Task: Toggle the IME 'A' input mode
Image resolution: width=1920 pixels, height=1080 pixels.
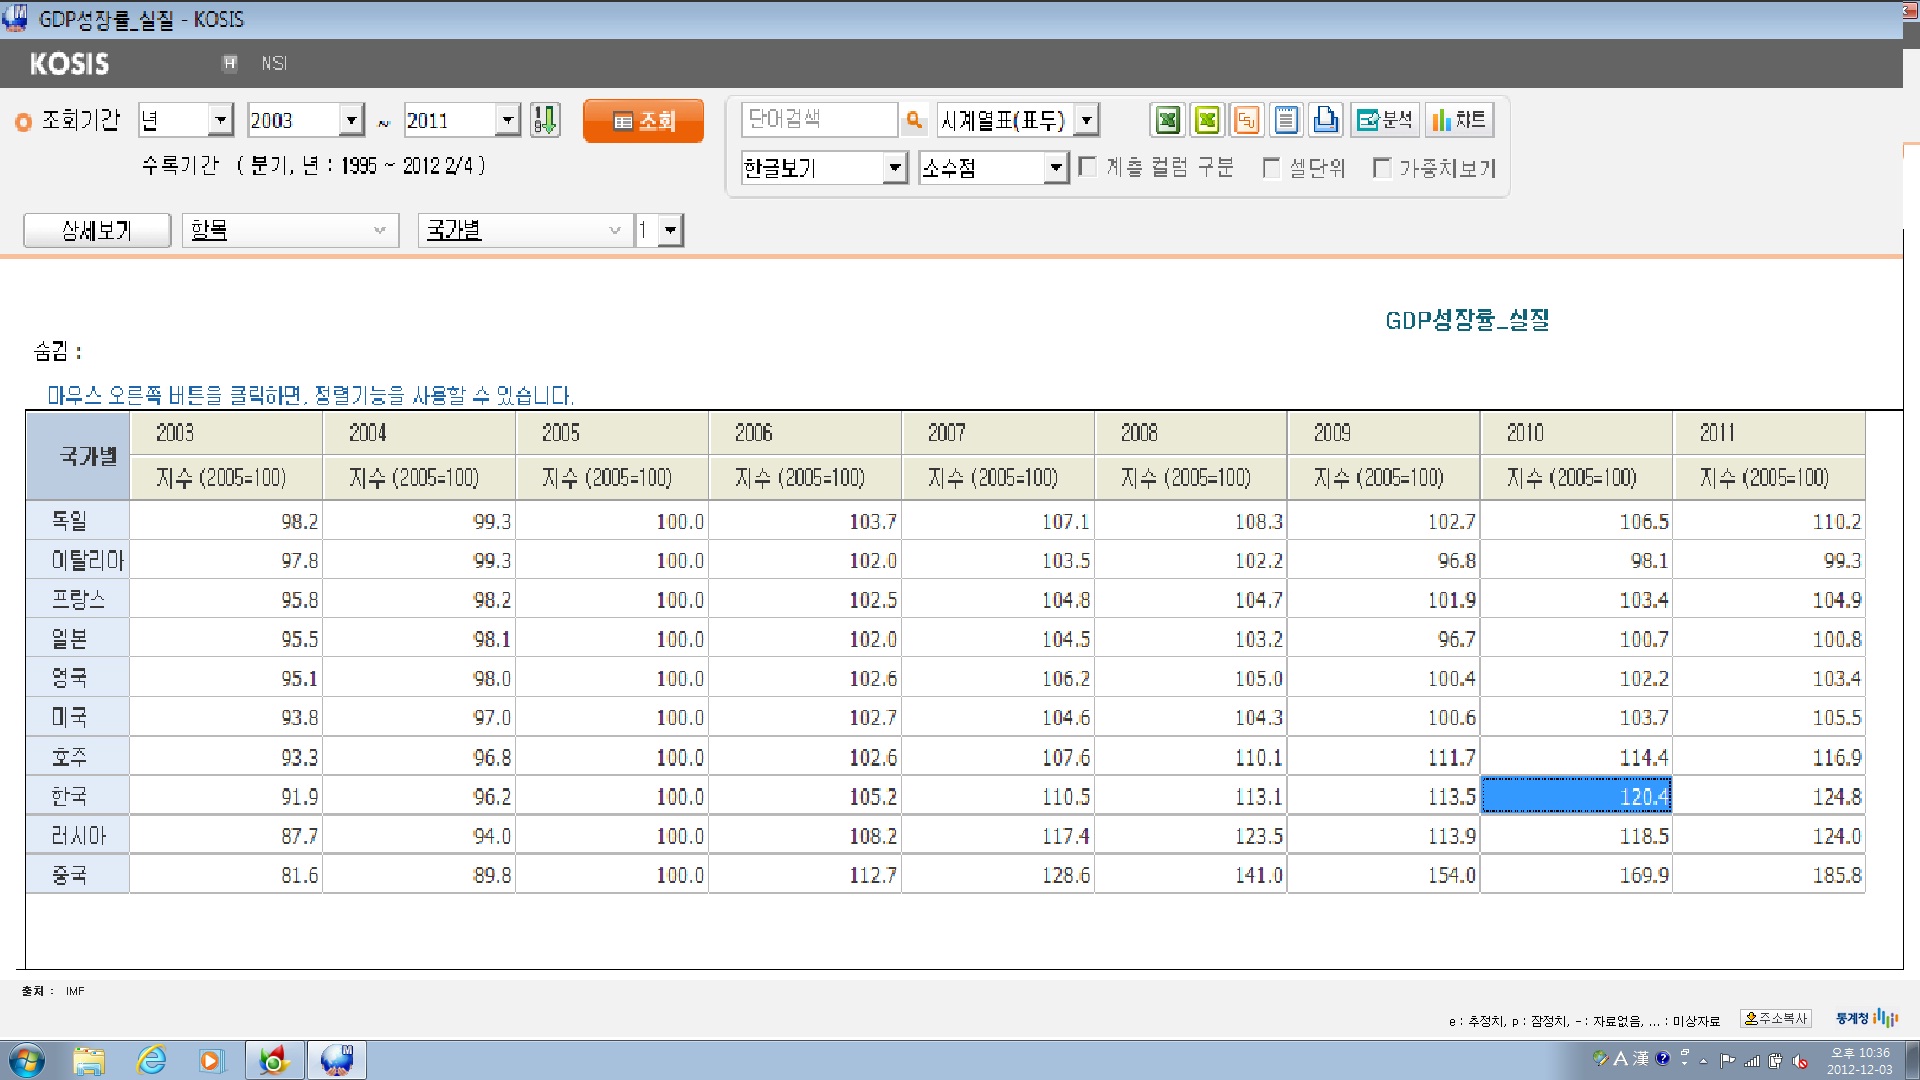Action: pos(1621,1058)
